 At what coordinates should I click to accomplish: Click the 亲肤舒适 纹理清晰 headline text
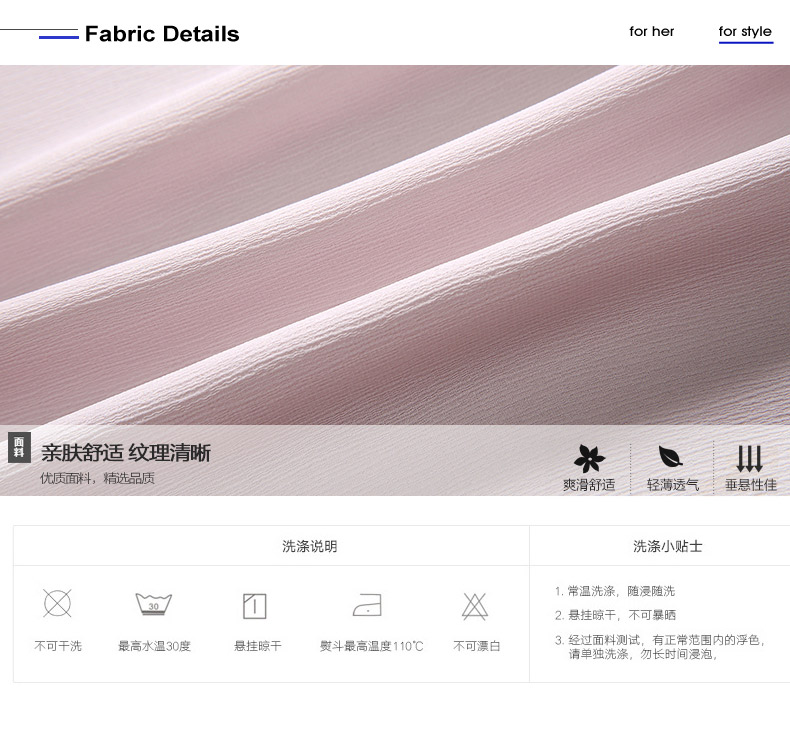126,453
